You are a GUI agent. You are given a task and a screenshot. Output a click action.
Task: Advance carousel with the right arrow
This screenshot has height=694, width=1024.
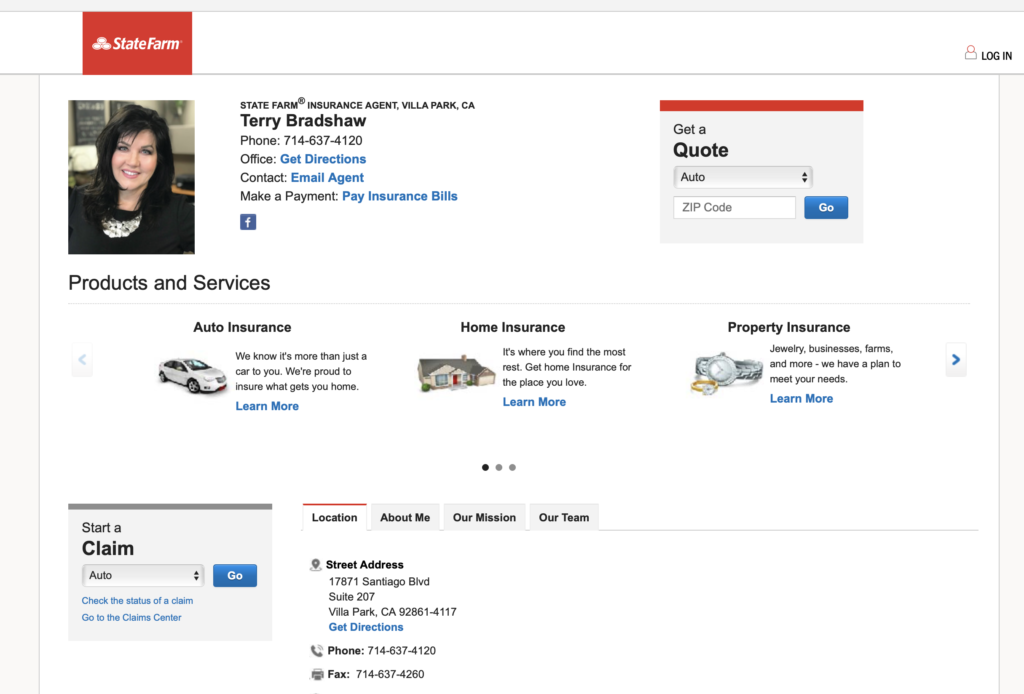(956, 360)
